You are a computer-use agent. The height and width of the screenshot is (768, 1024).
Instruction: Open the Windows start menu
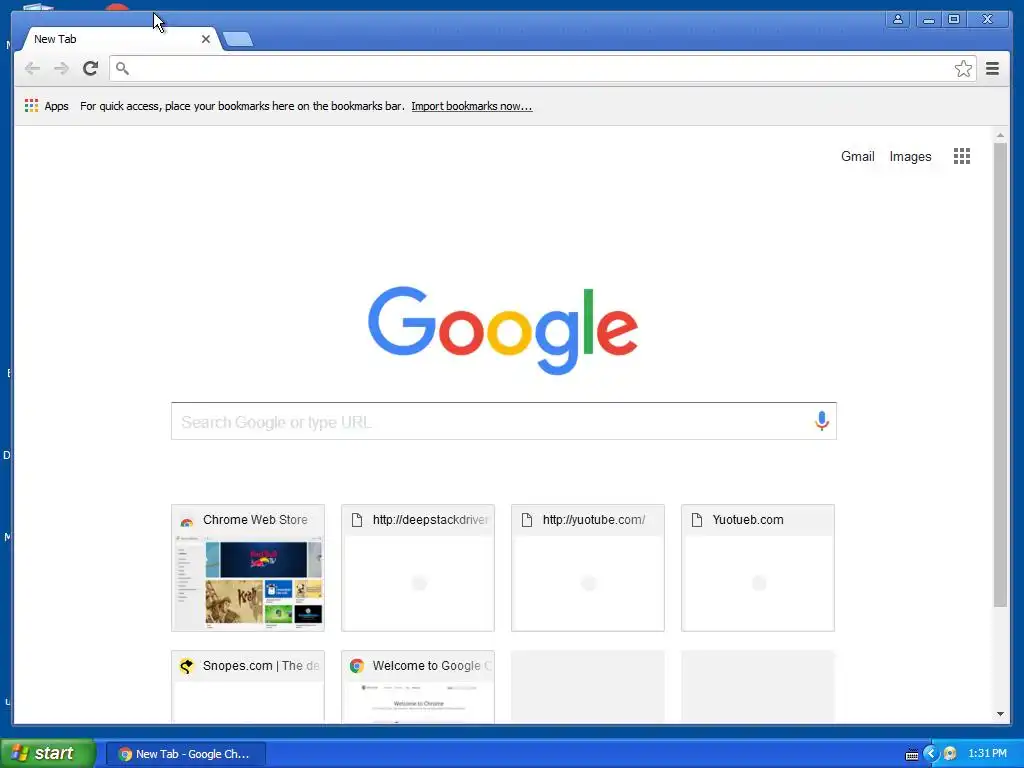[47, 753]
